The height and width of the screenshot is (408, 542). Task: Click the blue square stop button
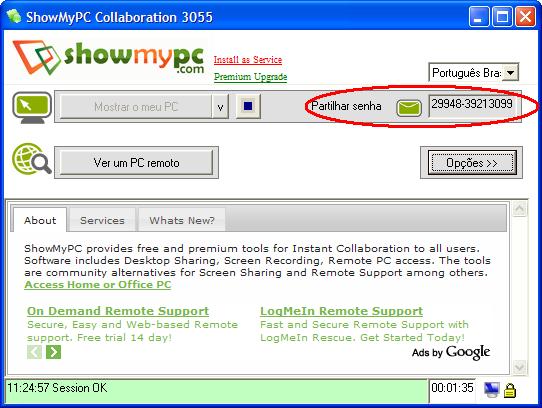(248, 106)
